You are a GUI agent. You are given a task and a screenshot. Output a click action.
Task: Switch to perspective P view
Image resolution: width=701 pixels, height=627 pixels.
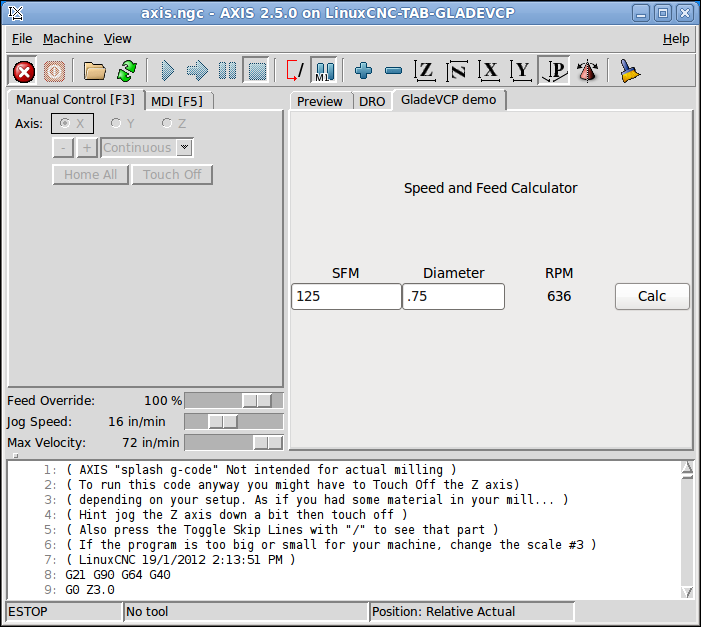point(553,71)
